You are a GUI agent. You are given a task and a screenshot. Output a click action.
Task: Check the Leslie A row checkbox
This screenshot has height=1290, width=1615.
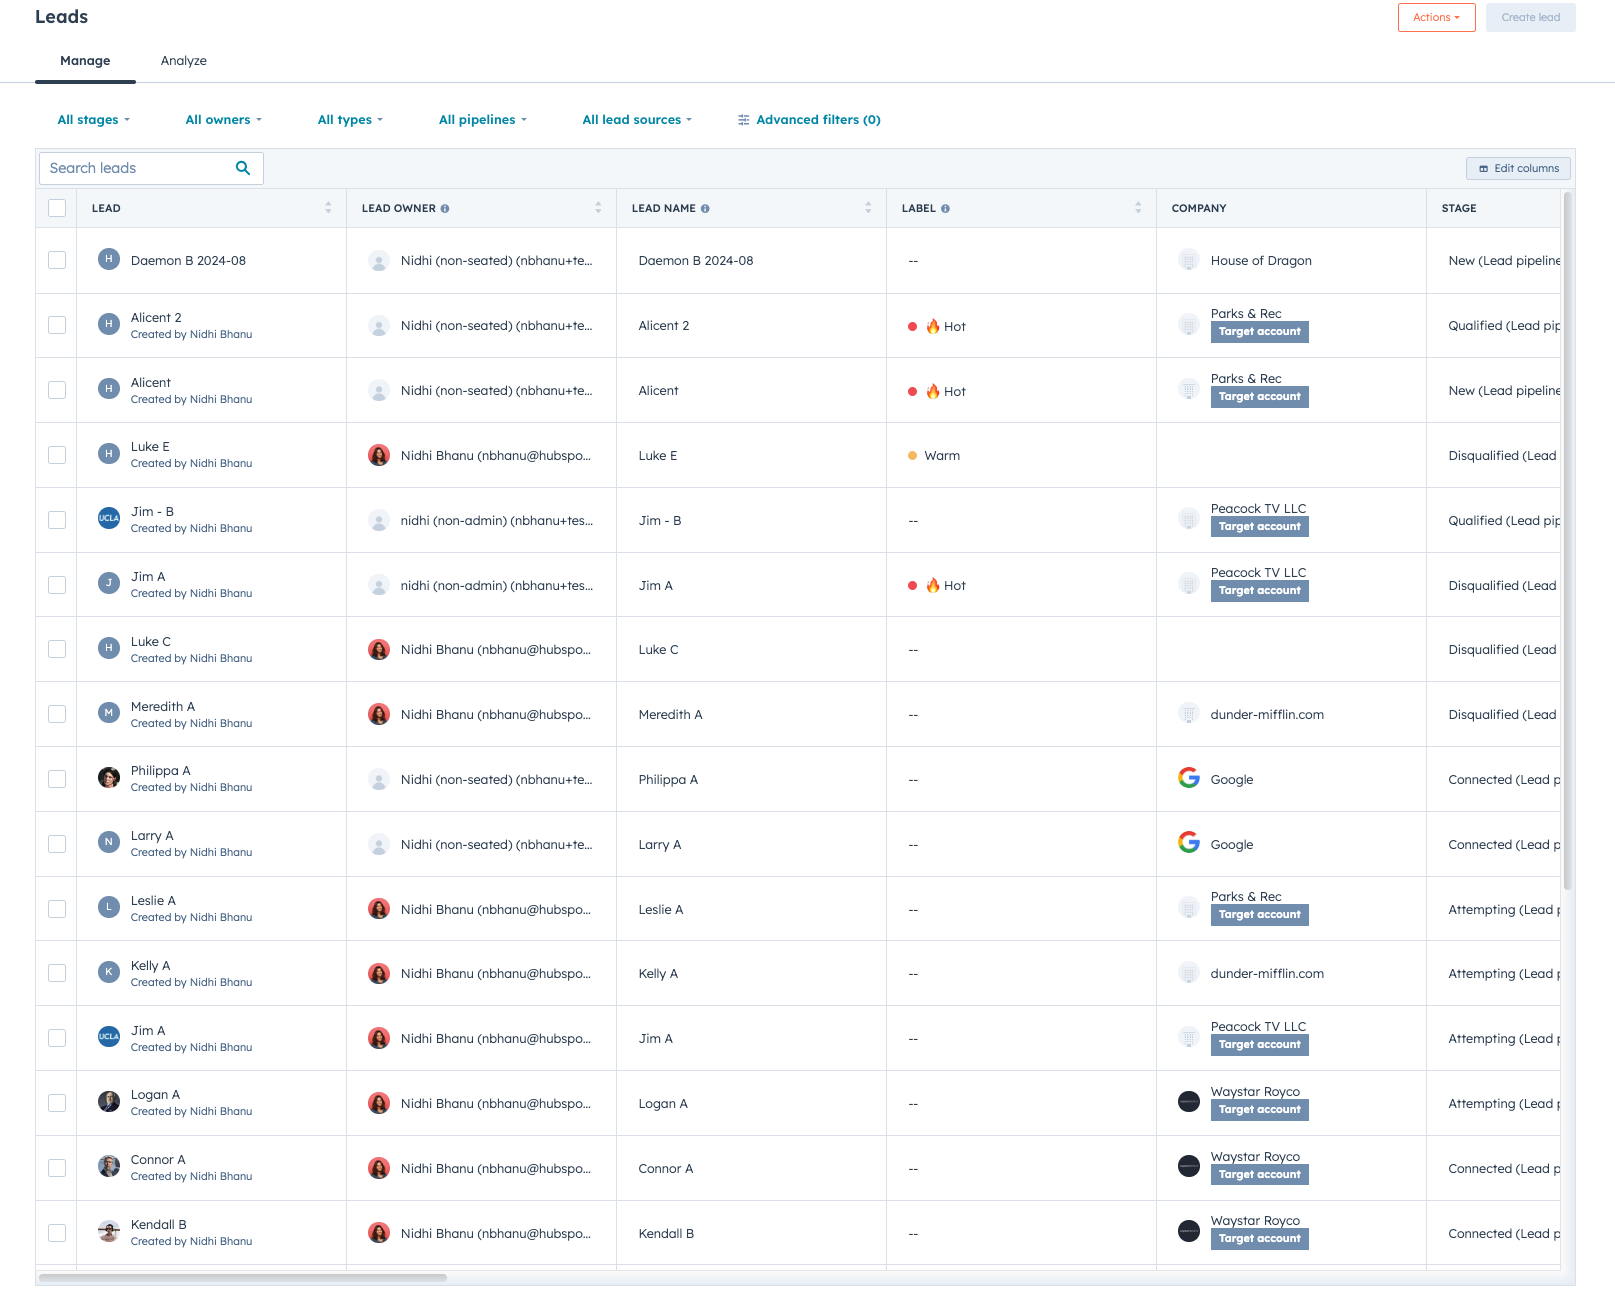pos(57,909)
